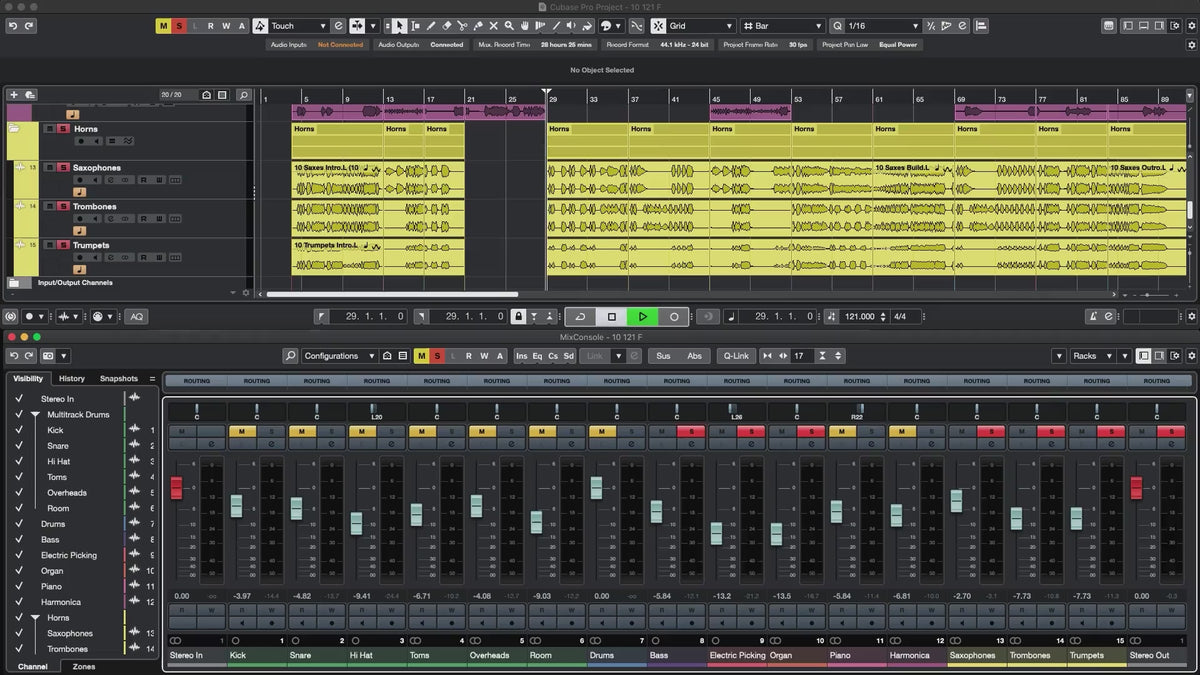The height and width of the screenshot is (675, 1200).
Task: Open the 1/16 quantize preset dropdown
Action: tap(880, 26)
